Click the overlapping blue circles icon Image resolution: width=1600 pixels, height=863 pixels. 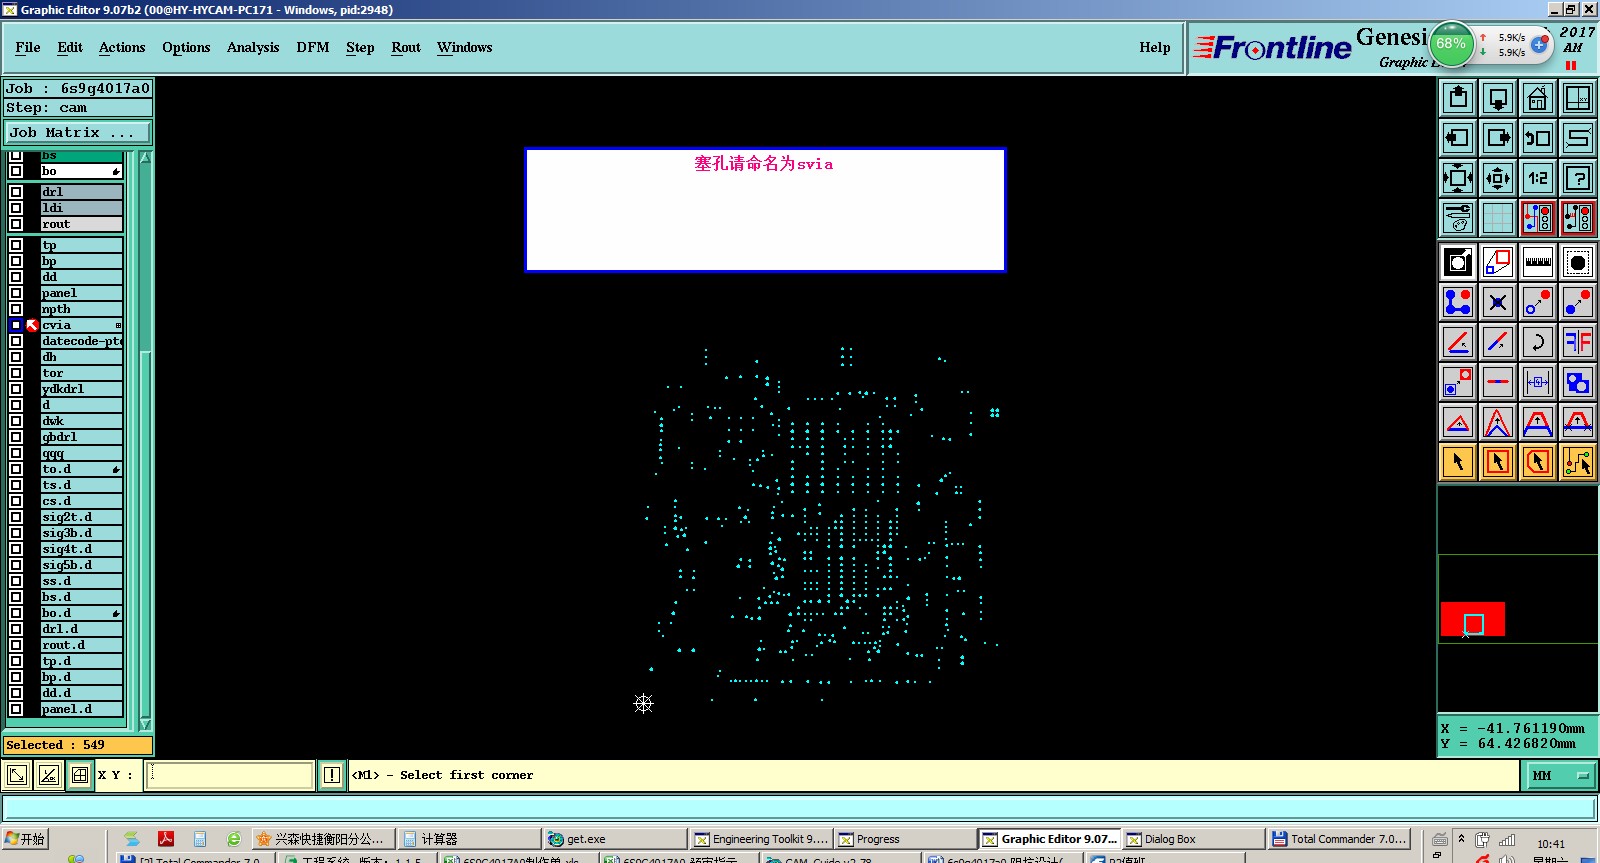pyautogui.click(x=1578, y=382)
